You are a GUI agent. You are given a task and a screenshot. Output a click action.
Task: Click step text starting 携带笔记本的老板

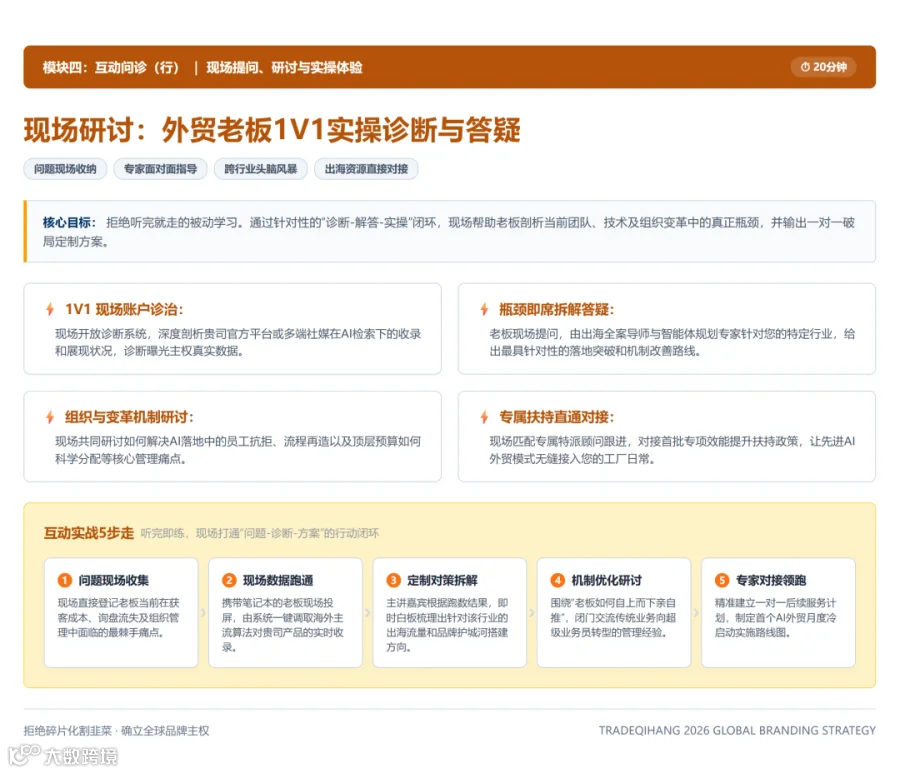[x=282, y=625]
